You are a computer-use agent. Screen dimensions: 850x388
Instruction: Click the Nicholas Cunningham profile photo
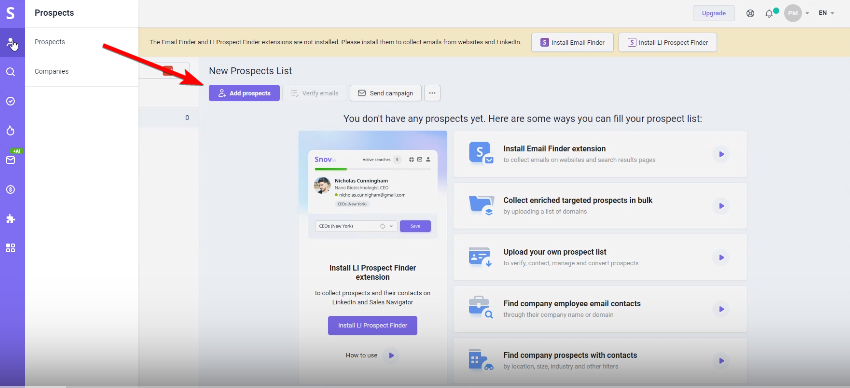[323, 185]
